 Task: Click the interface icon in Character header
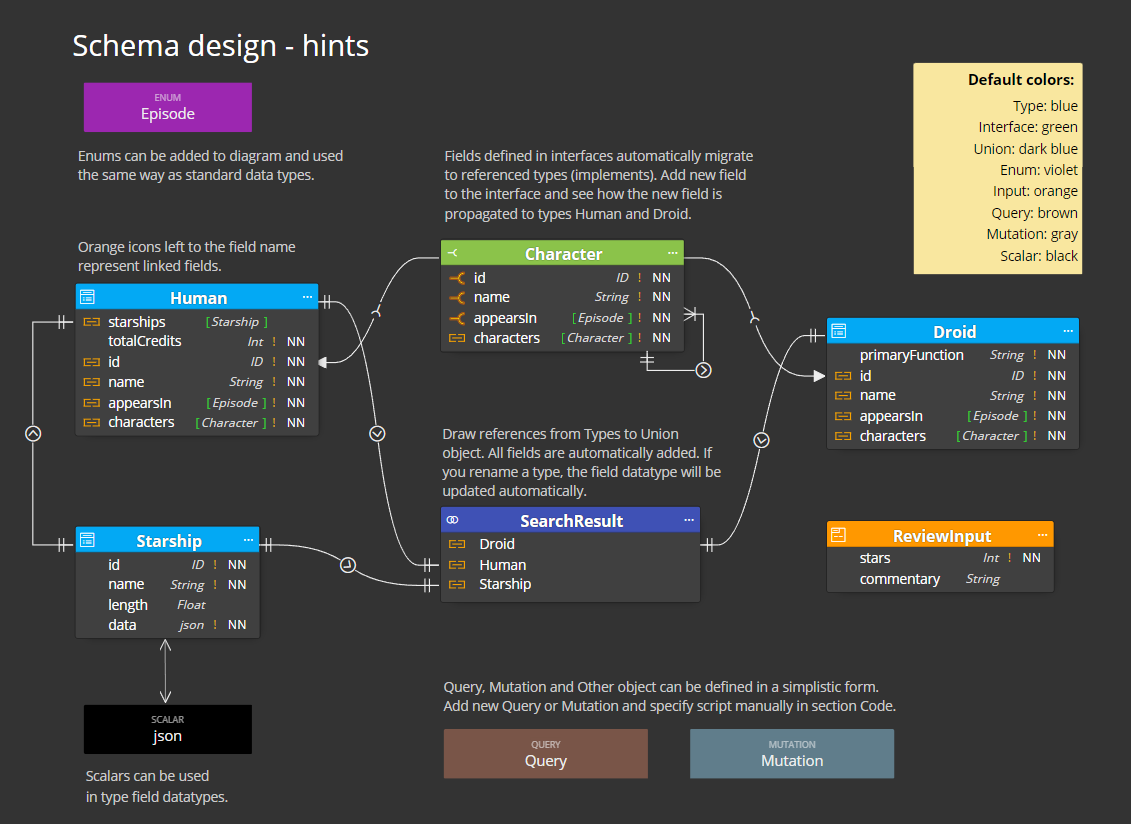[x=453, y=253]
